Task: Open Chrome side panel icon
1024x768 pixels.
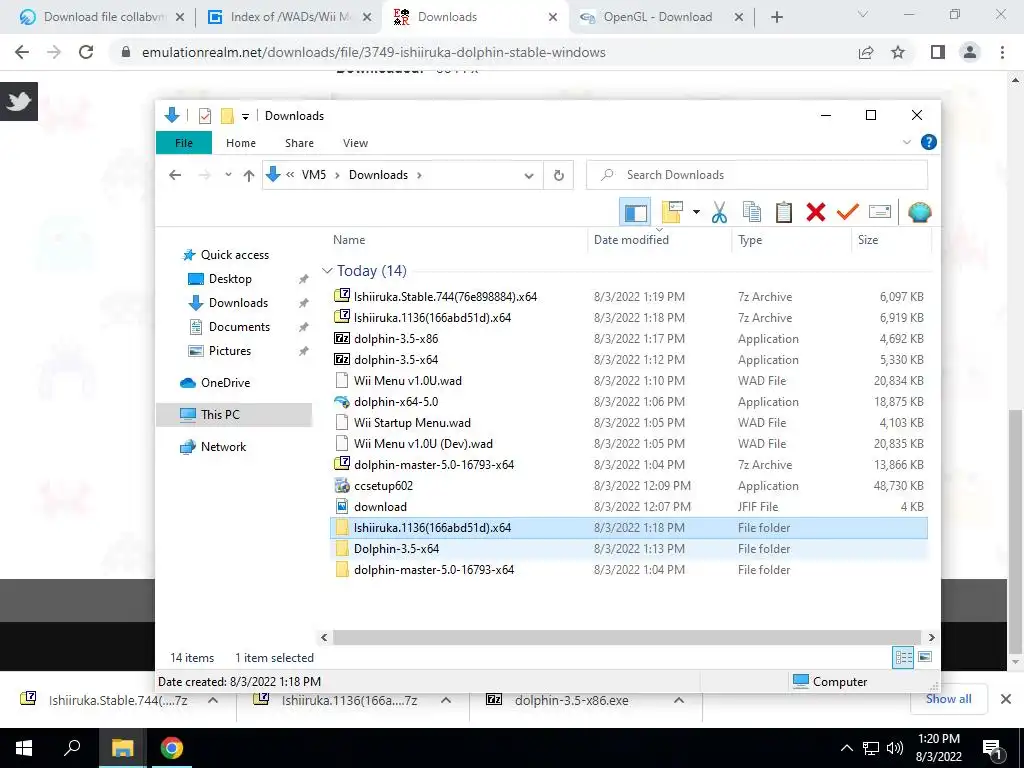Action: tap(938, 52)
